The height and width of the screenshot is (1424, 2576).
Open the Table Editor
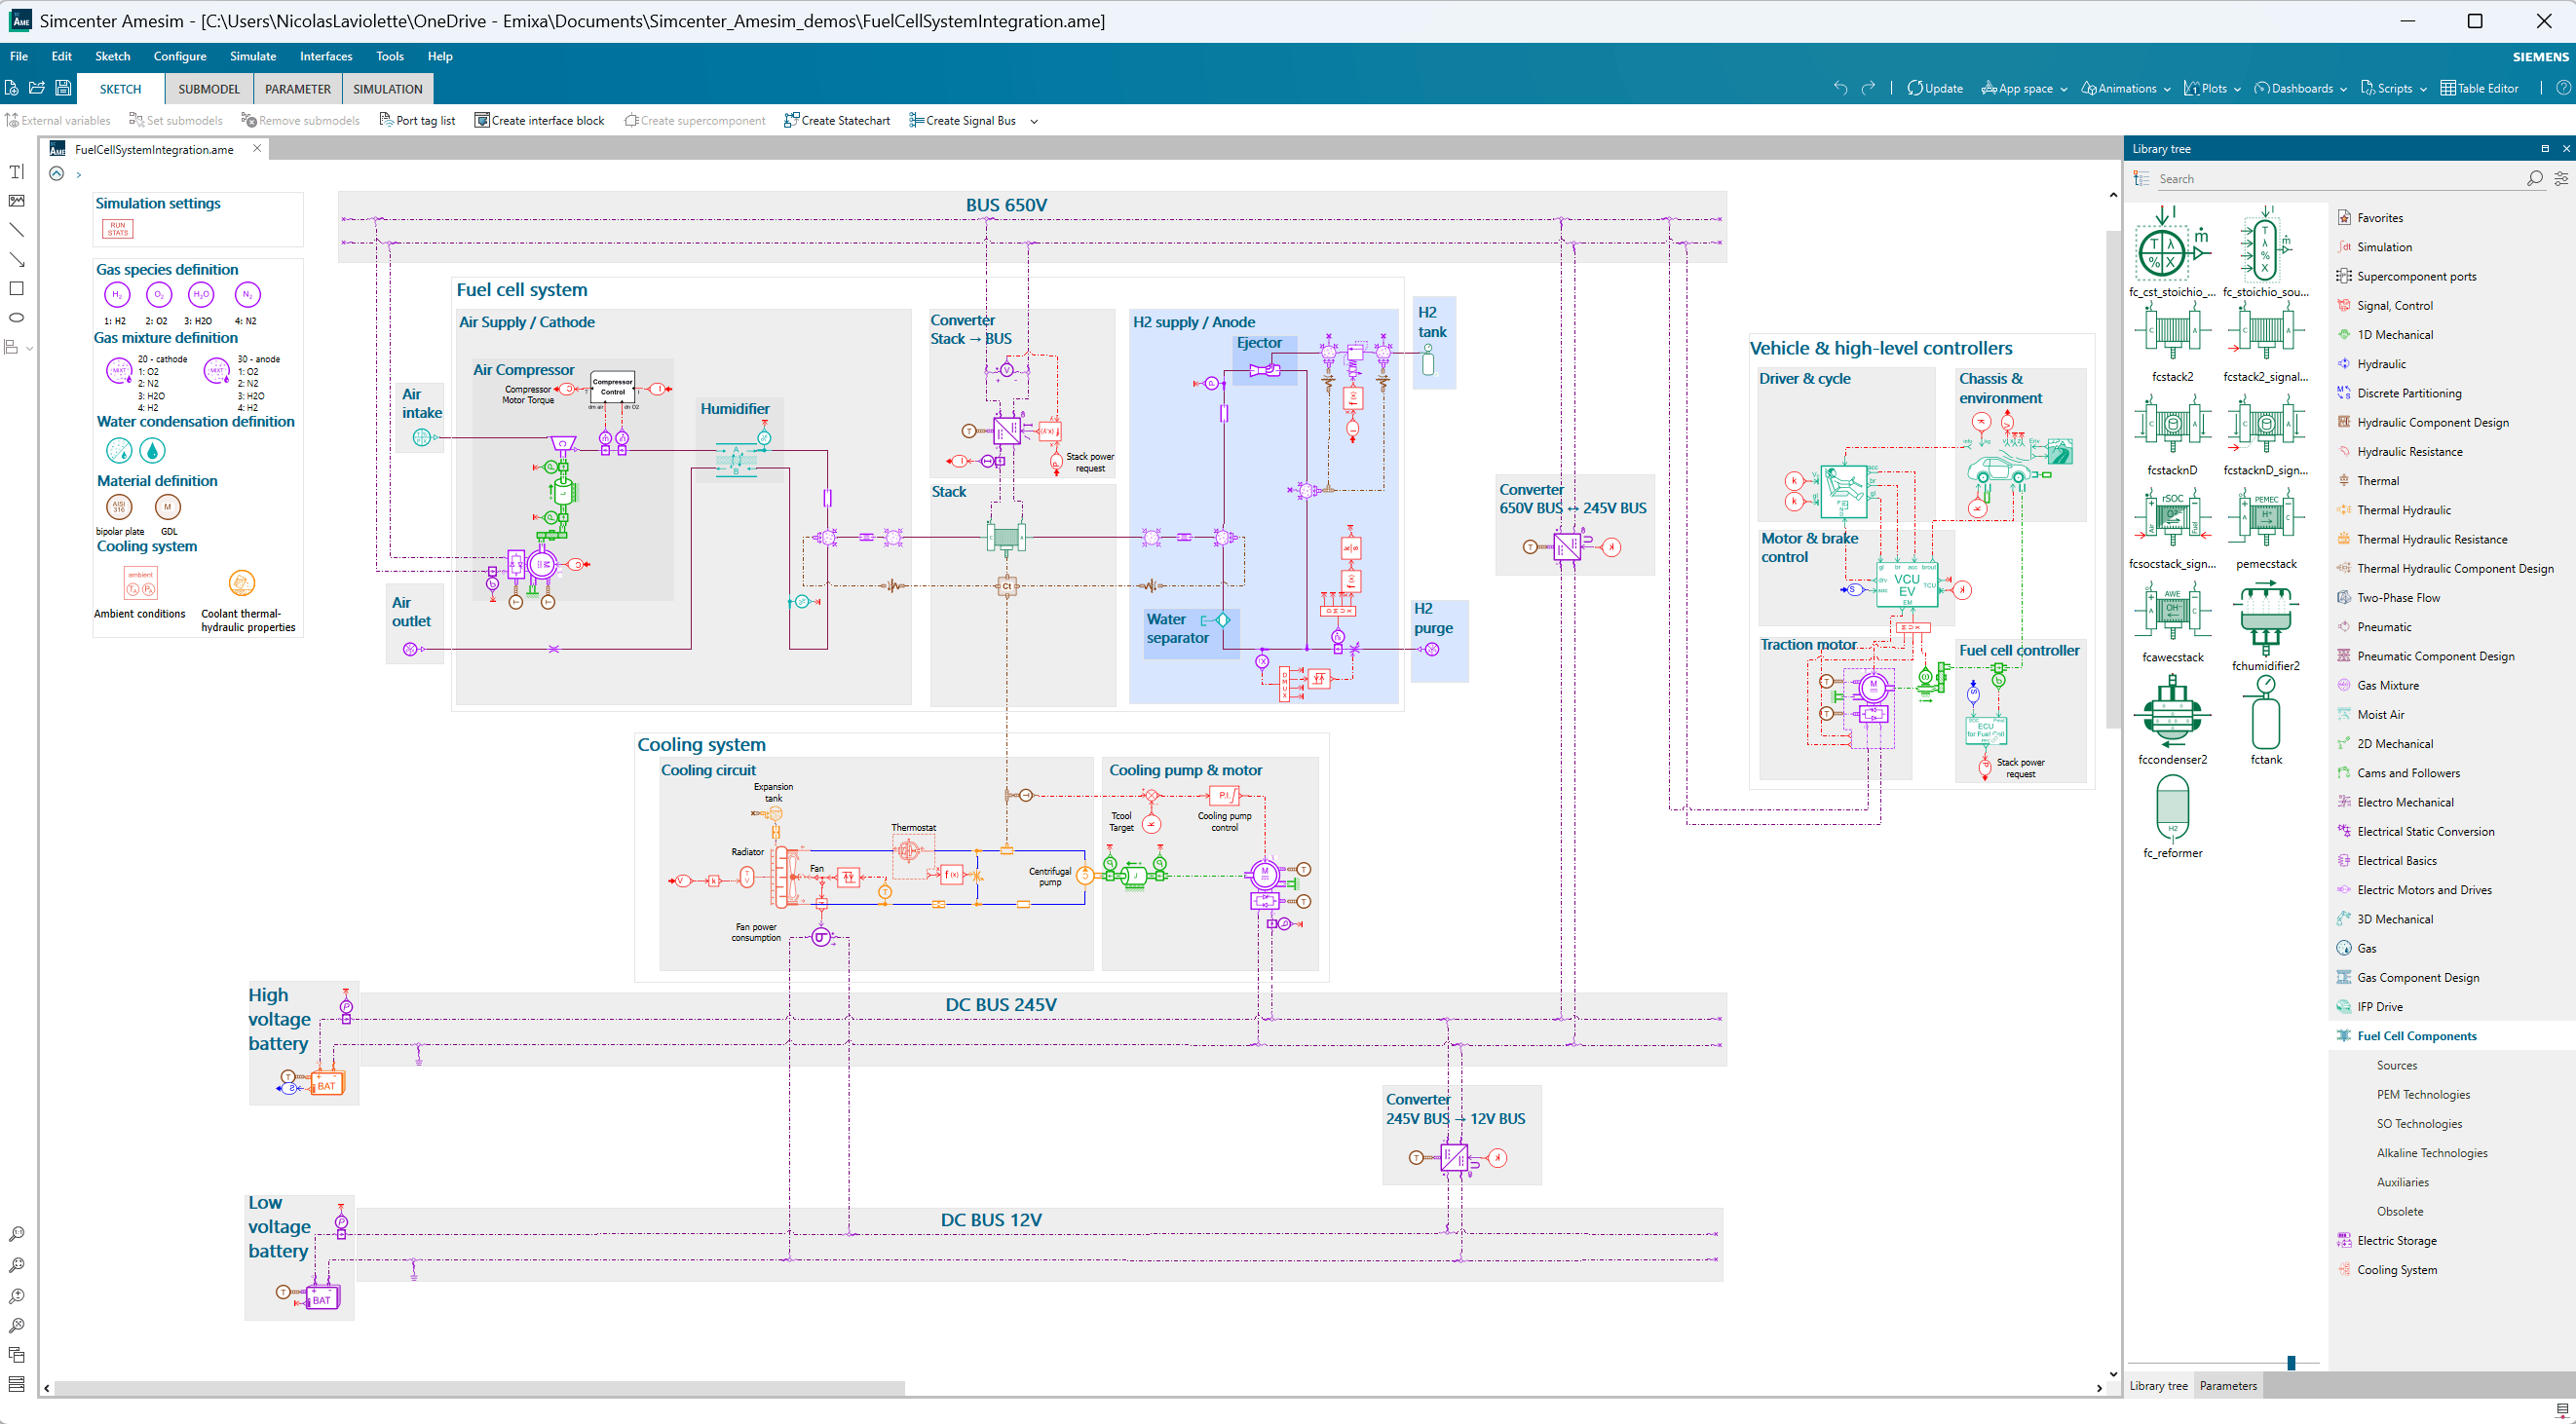(x=2479, y=88)
